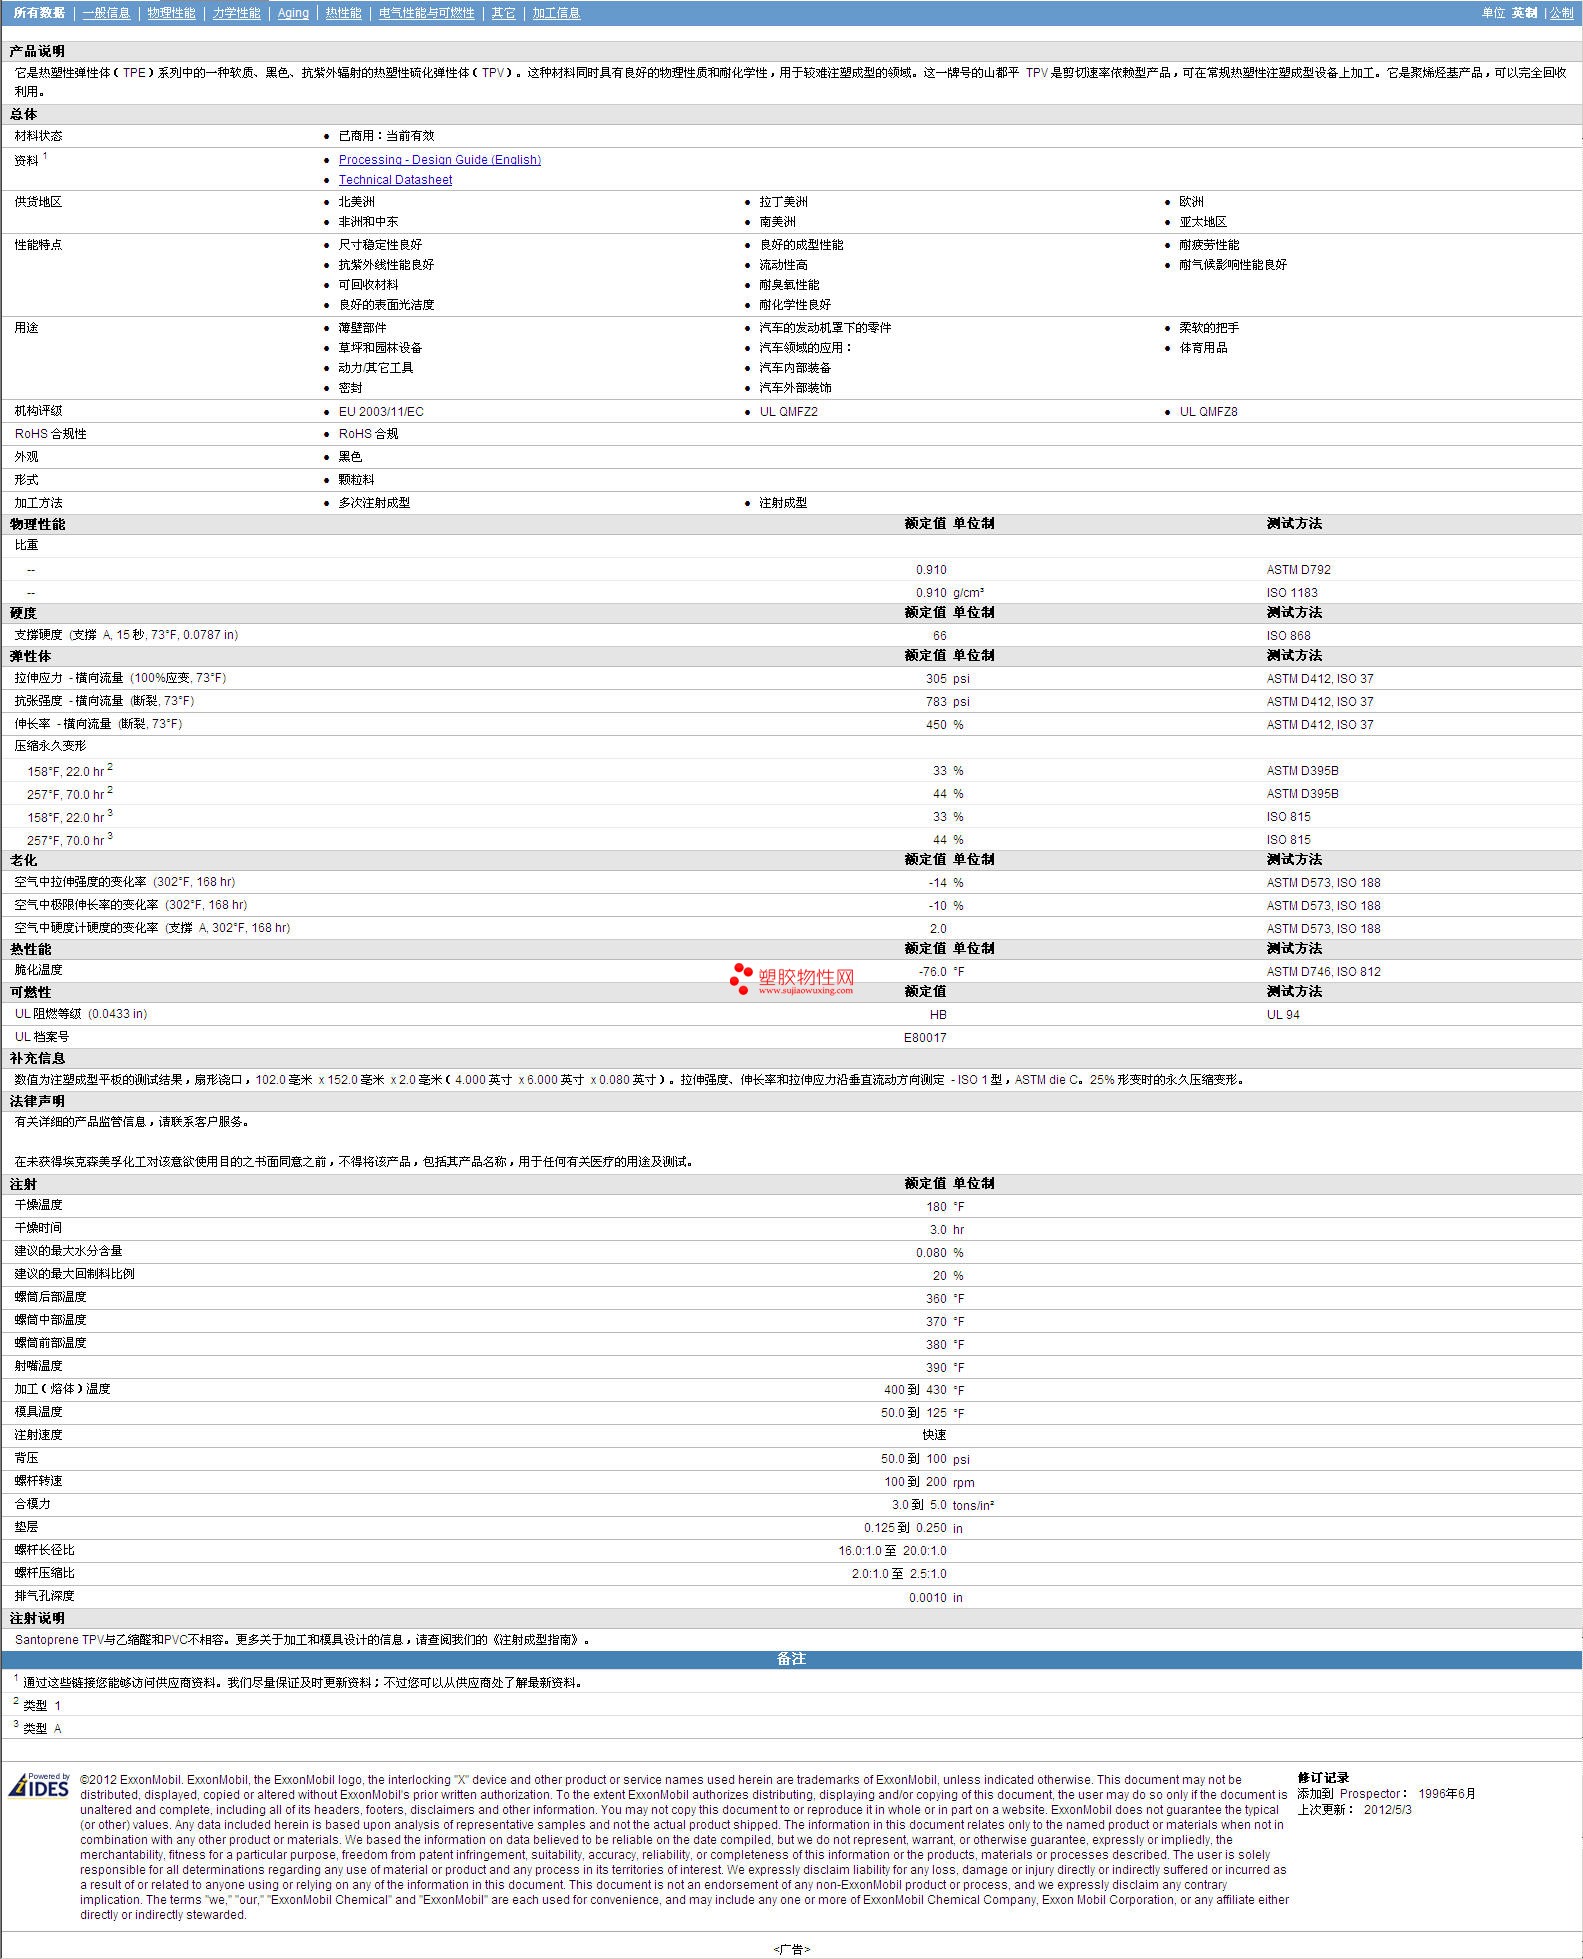Select the 排气孔深度 value 0.0010
The width and height of the screenshot is (1583, 1959).
click(927, 1598)
